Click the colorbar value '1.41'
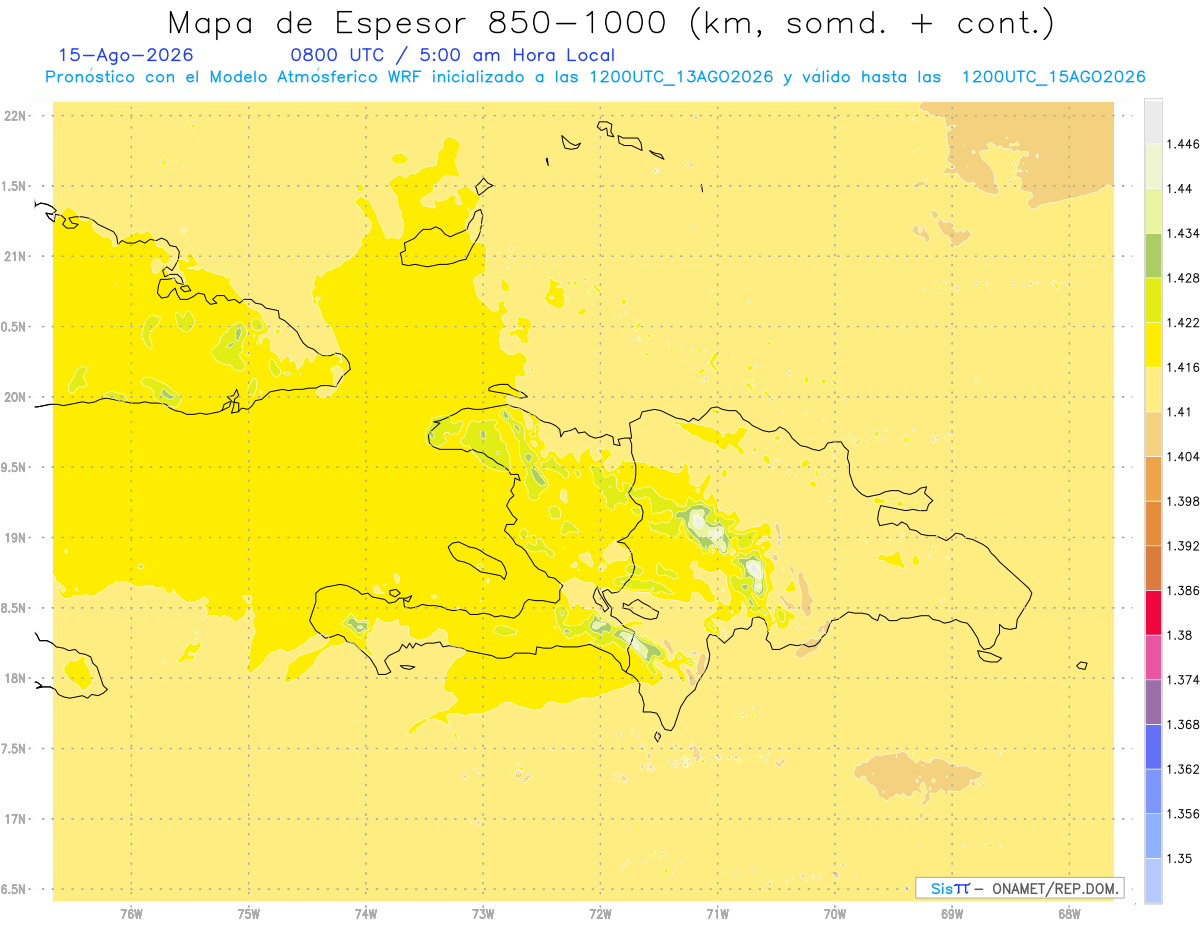 [x=1180, y=411]
